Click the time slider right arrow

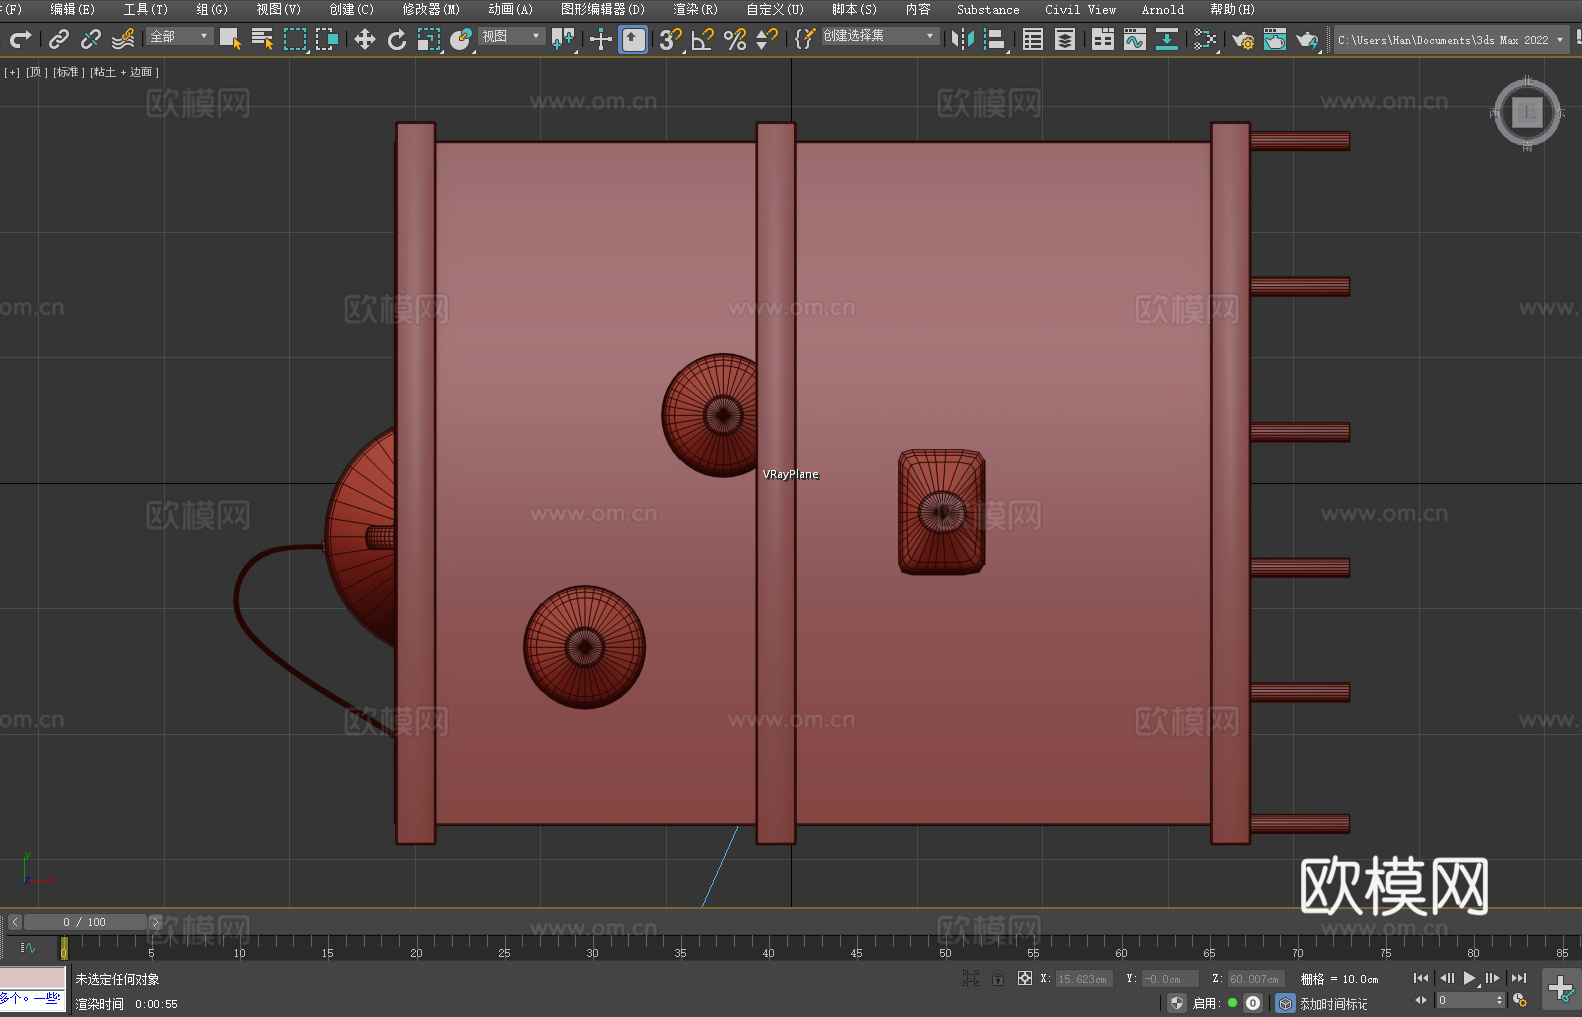point(155,922)
